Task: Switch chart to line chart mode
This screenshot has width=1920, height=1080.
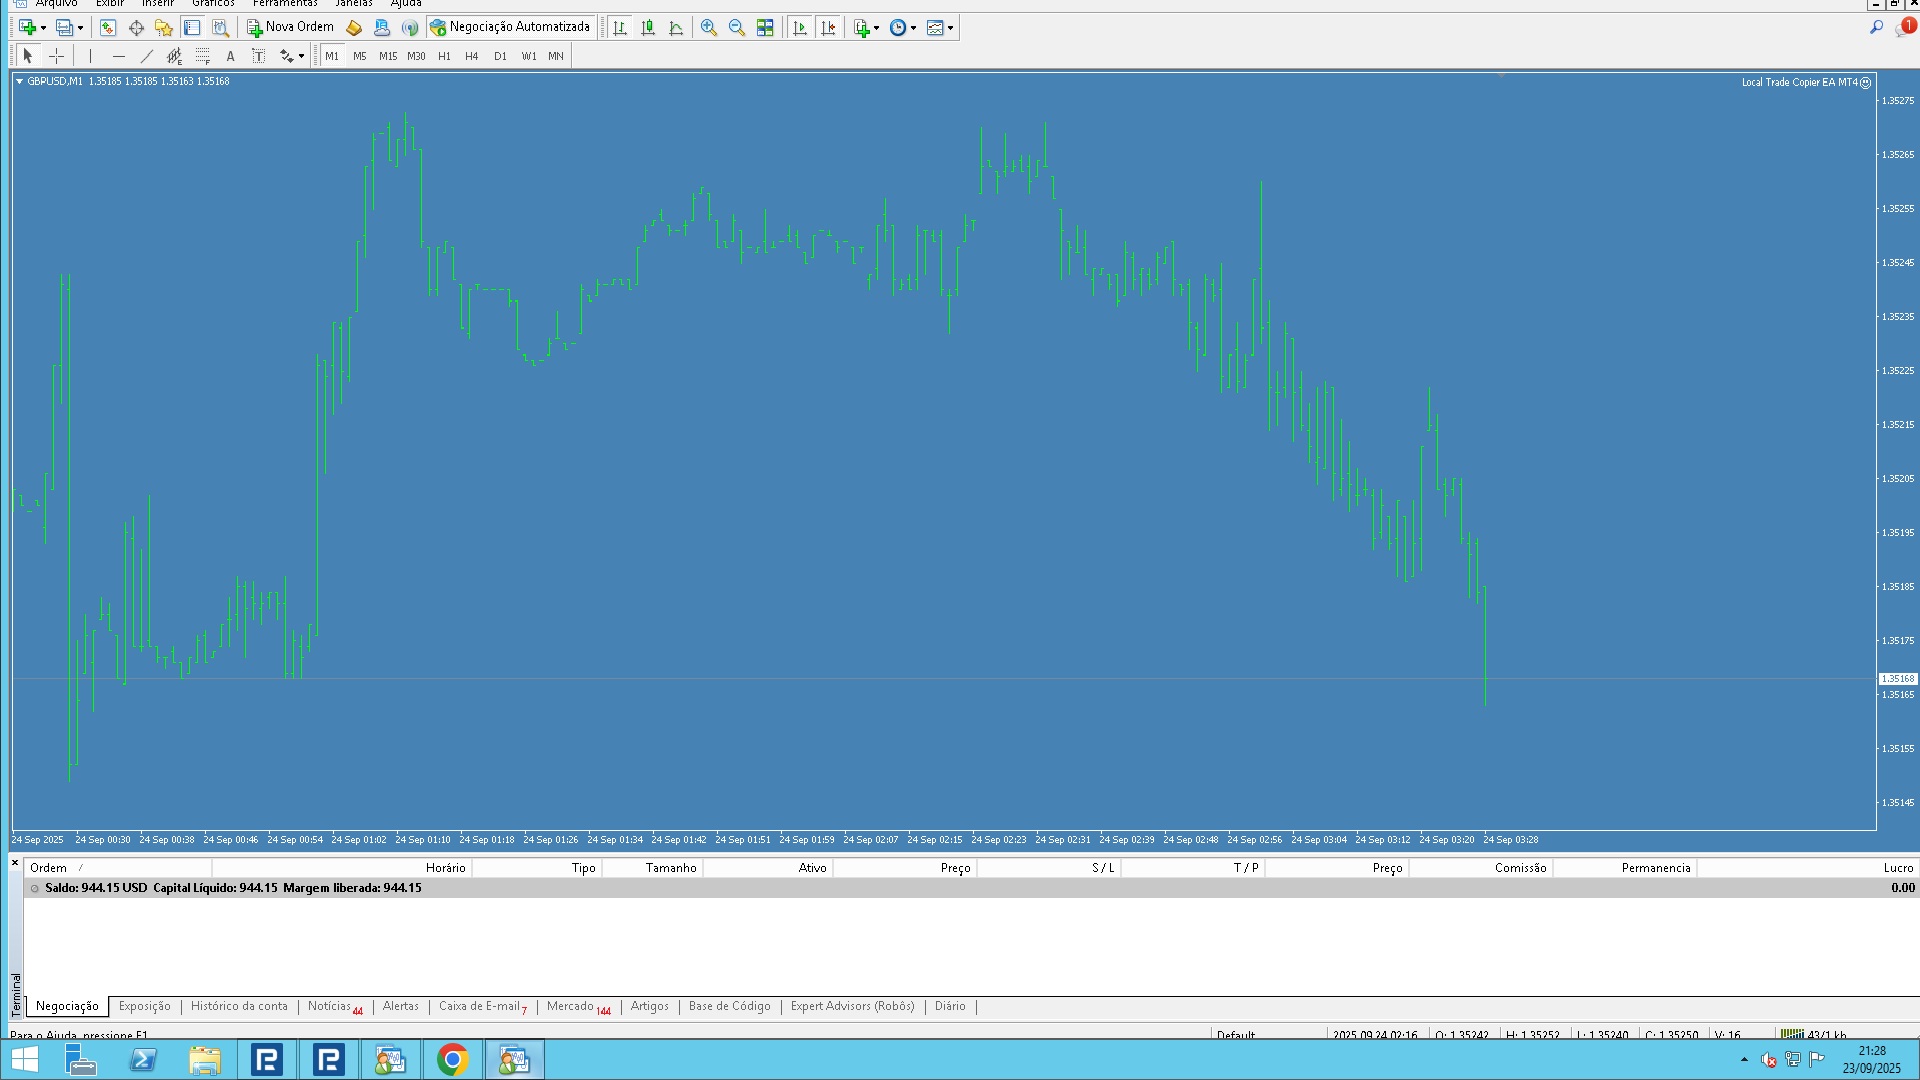Action: click(677, 28)
